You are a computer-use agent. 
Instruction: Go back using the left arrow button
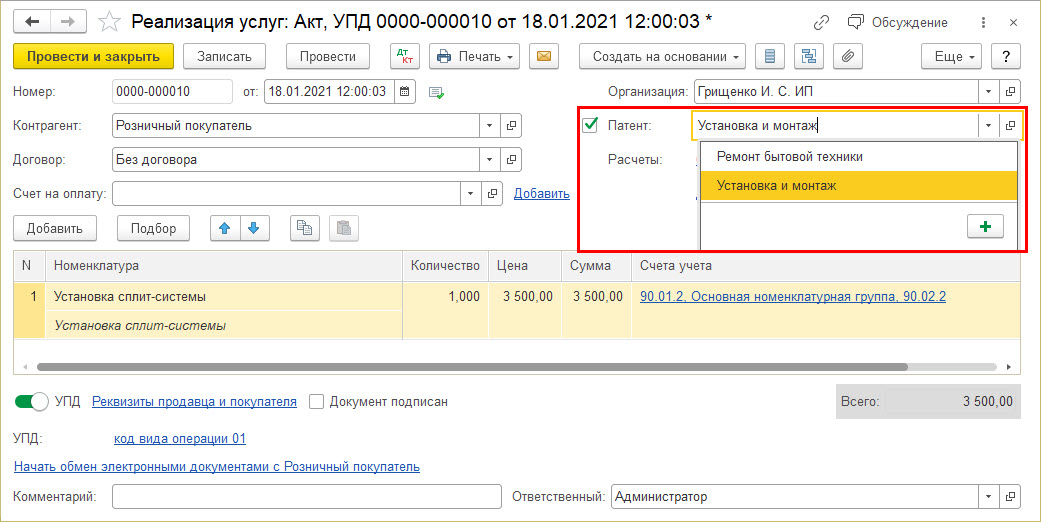[x=32, y=22]
